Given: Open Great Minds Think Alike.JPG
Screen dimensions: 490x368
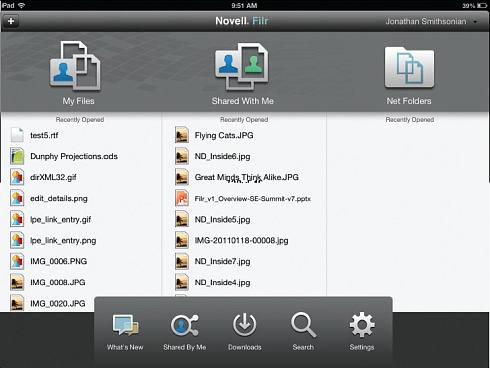Looking at the screenshot, I should tap(247, 177).
